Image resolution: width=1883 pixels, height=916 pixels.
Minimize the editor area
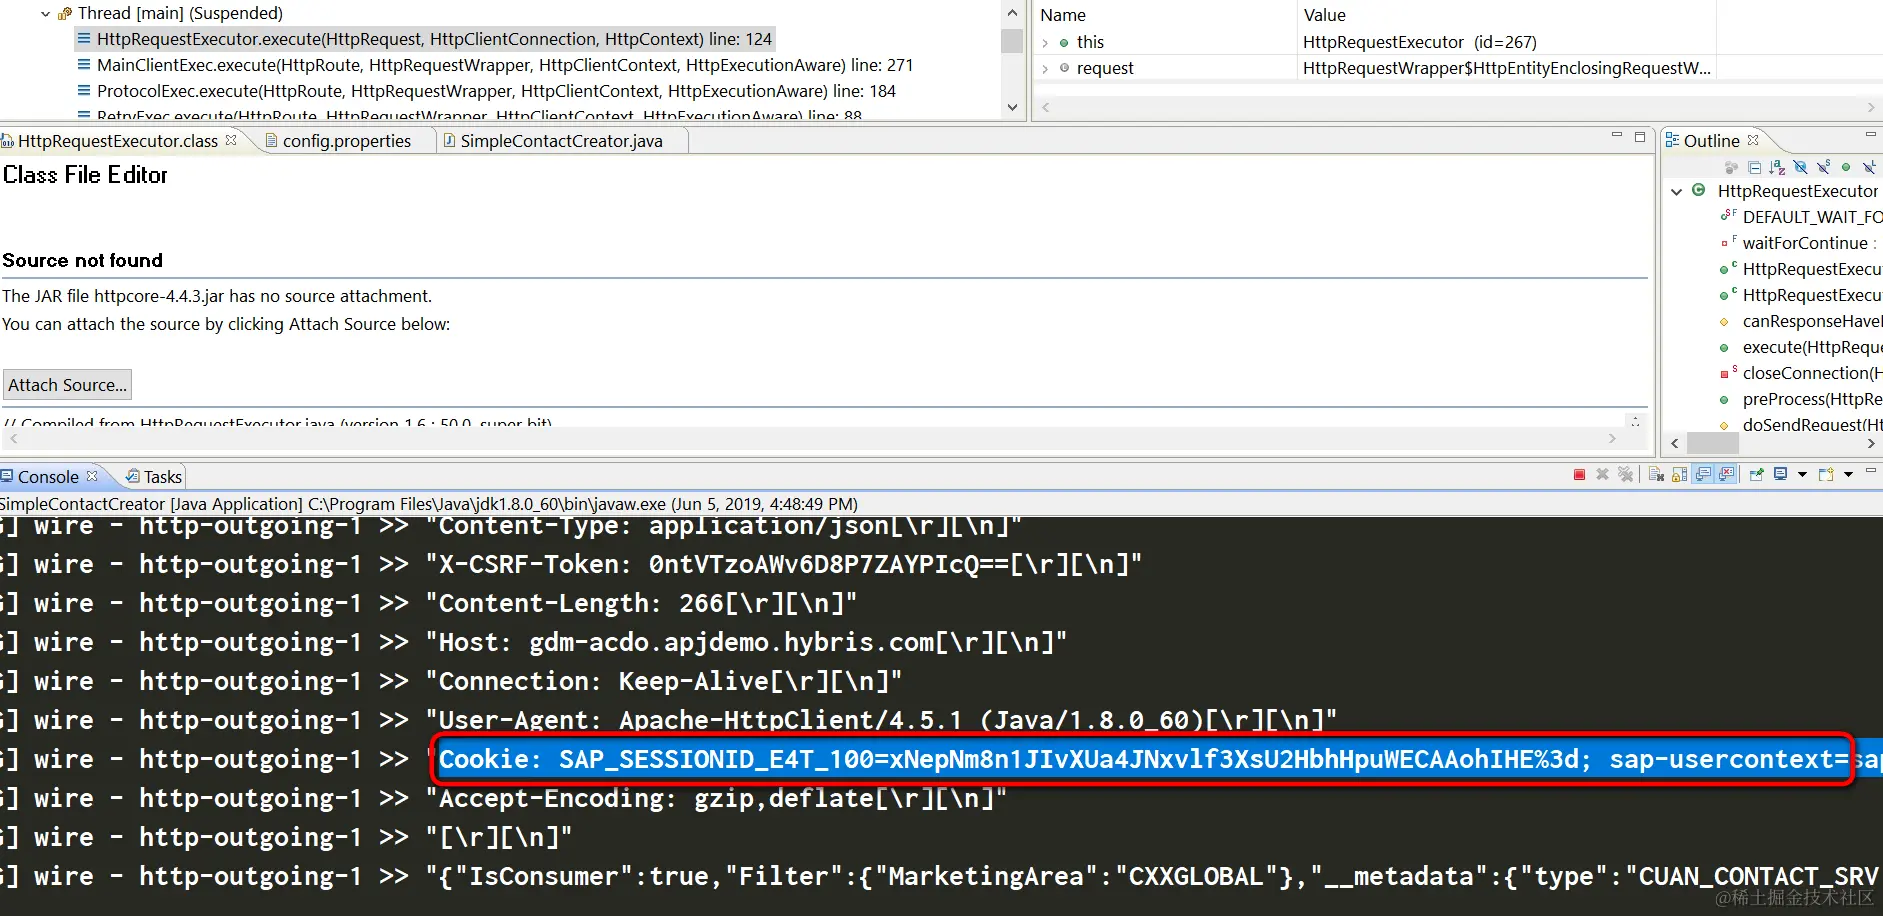[x=1617, y=135]
